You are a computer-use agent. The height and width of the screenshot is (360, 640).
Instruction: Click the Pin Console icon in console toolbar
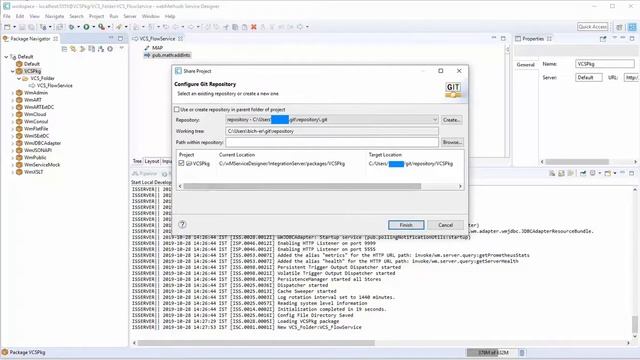(583, 173)
